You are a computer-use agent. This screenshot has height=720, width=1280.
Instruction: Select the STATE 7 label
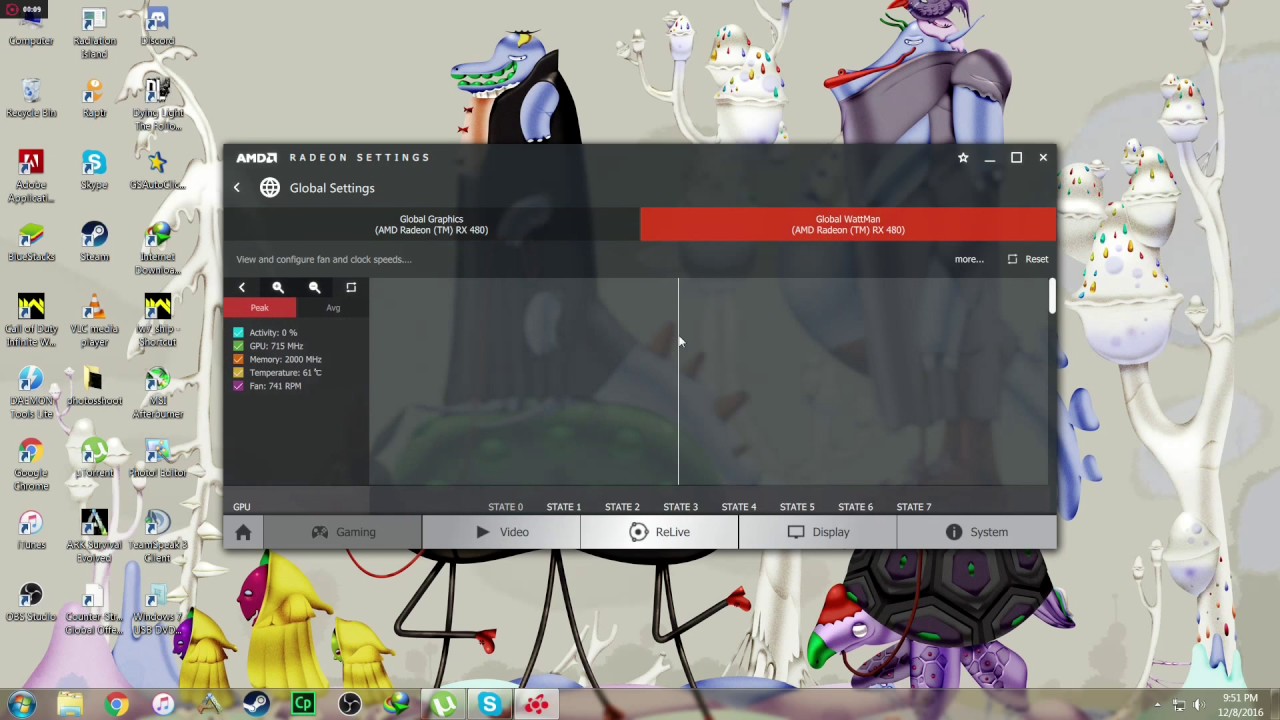coord(914,507)
